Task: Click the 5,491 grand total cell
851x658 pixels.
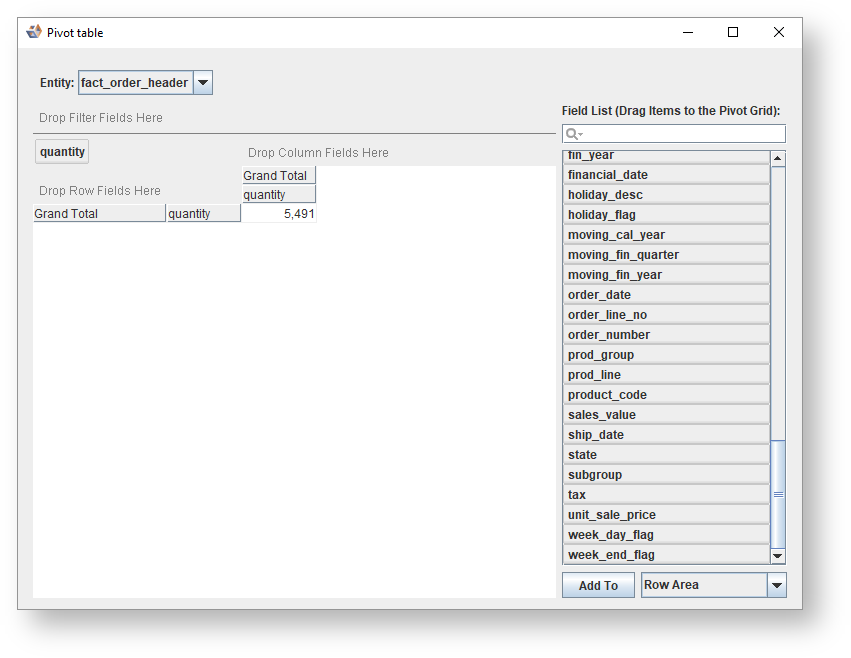Action: (x=279, y=214)
